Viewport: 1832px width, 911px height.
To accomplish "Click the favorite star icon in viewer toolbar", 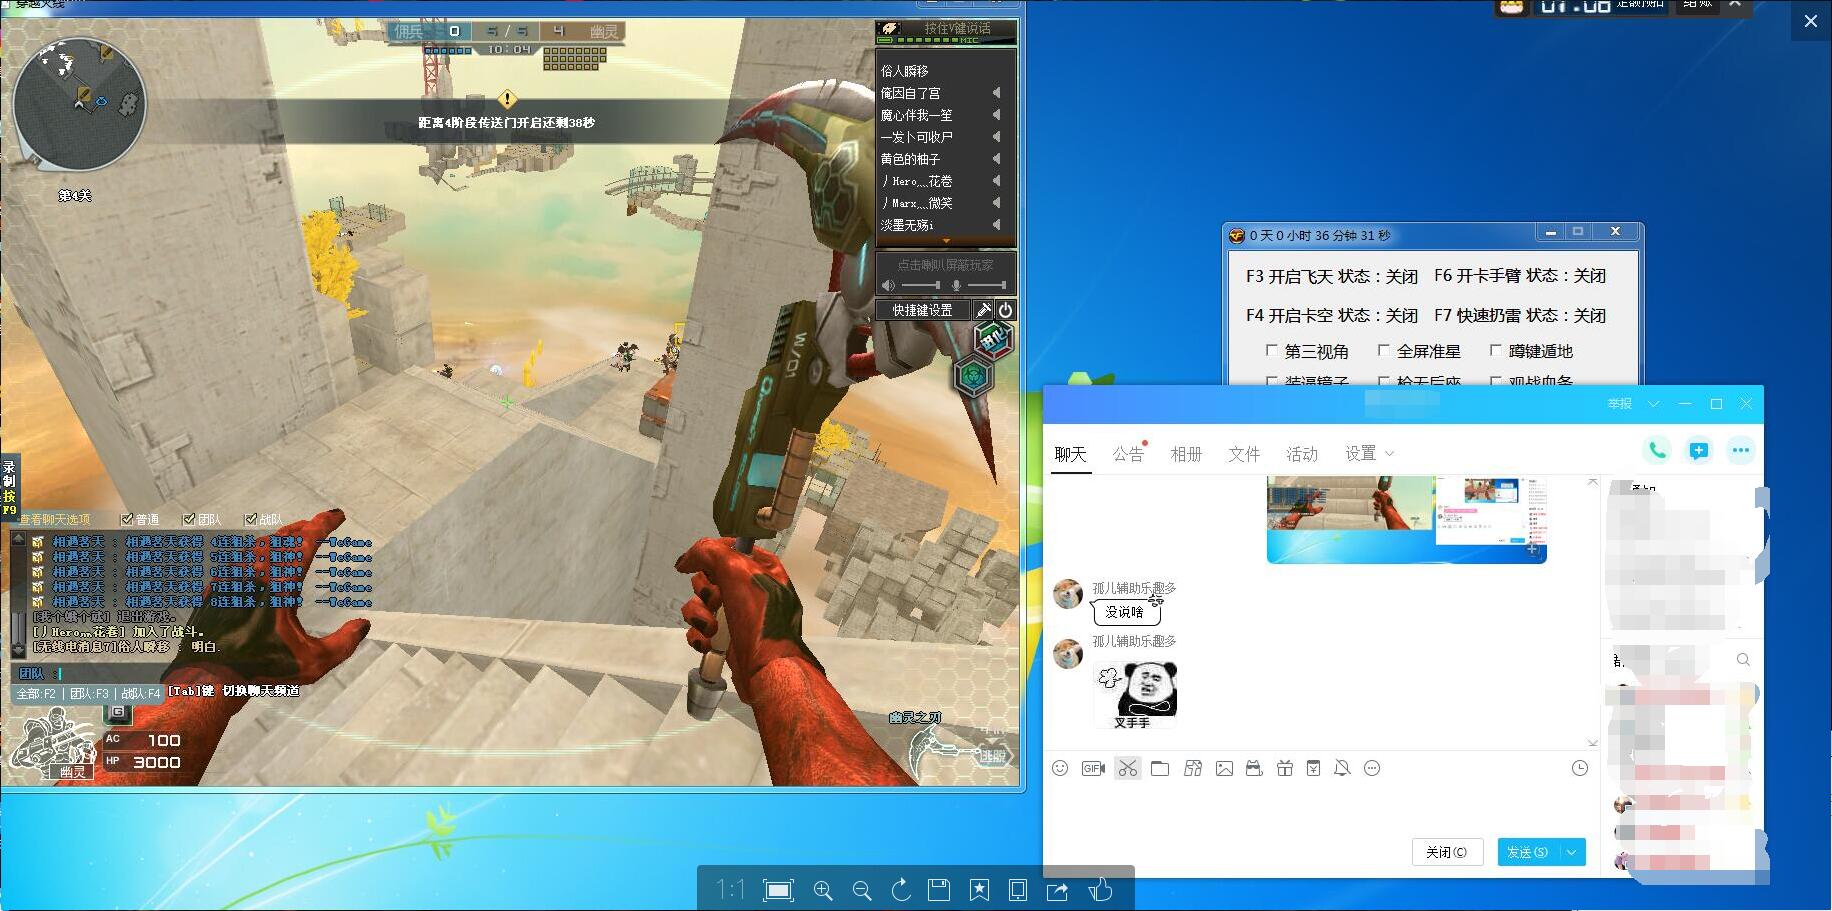I will click(x=979, y=890).
